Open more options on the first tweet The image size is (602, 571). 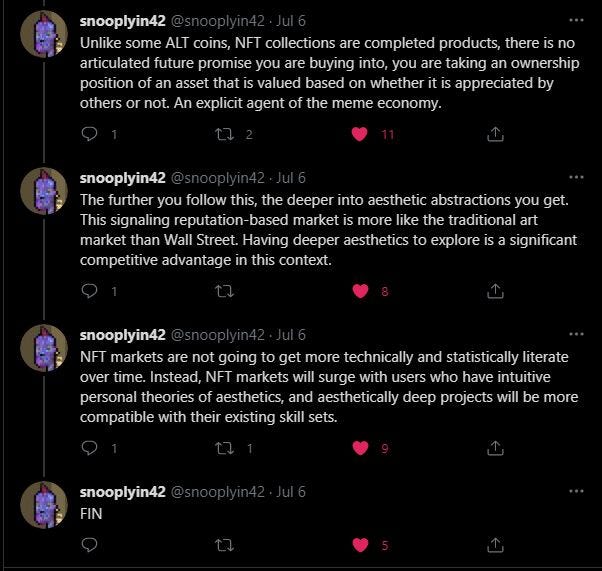[575, 20]
